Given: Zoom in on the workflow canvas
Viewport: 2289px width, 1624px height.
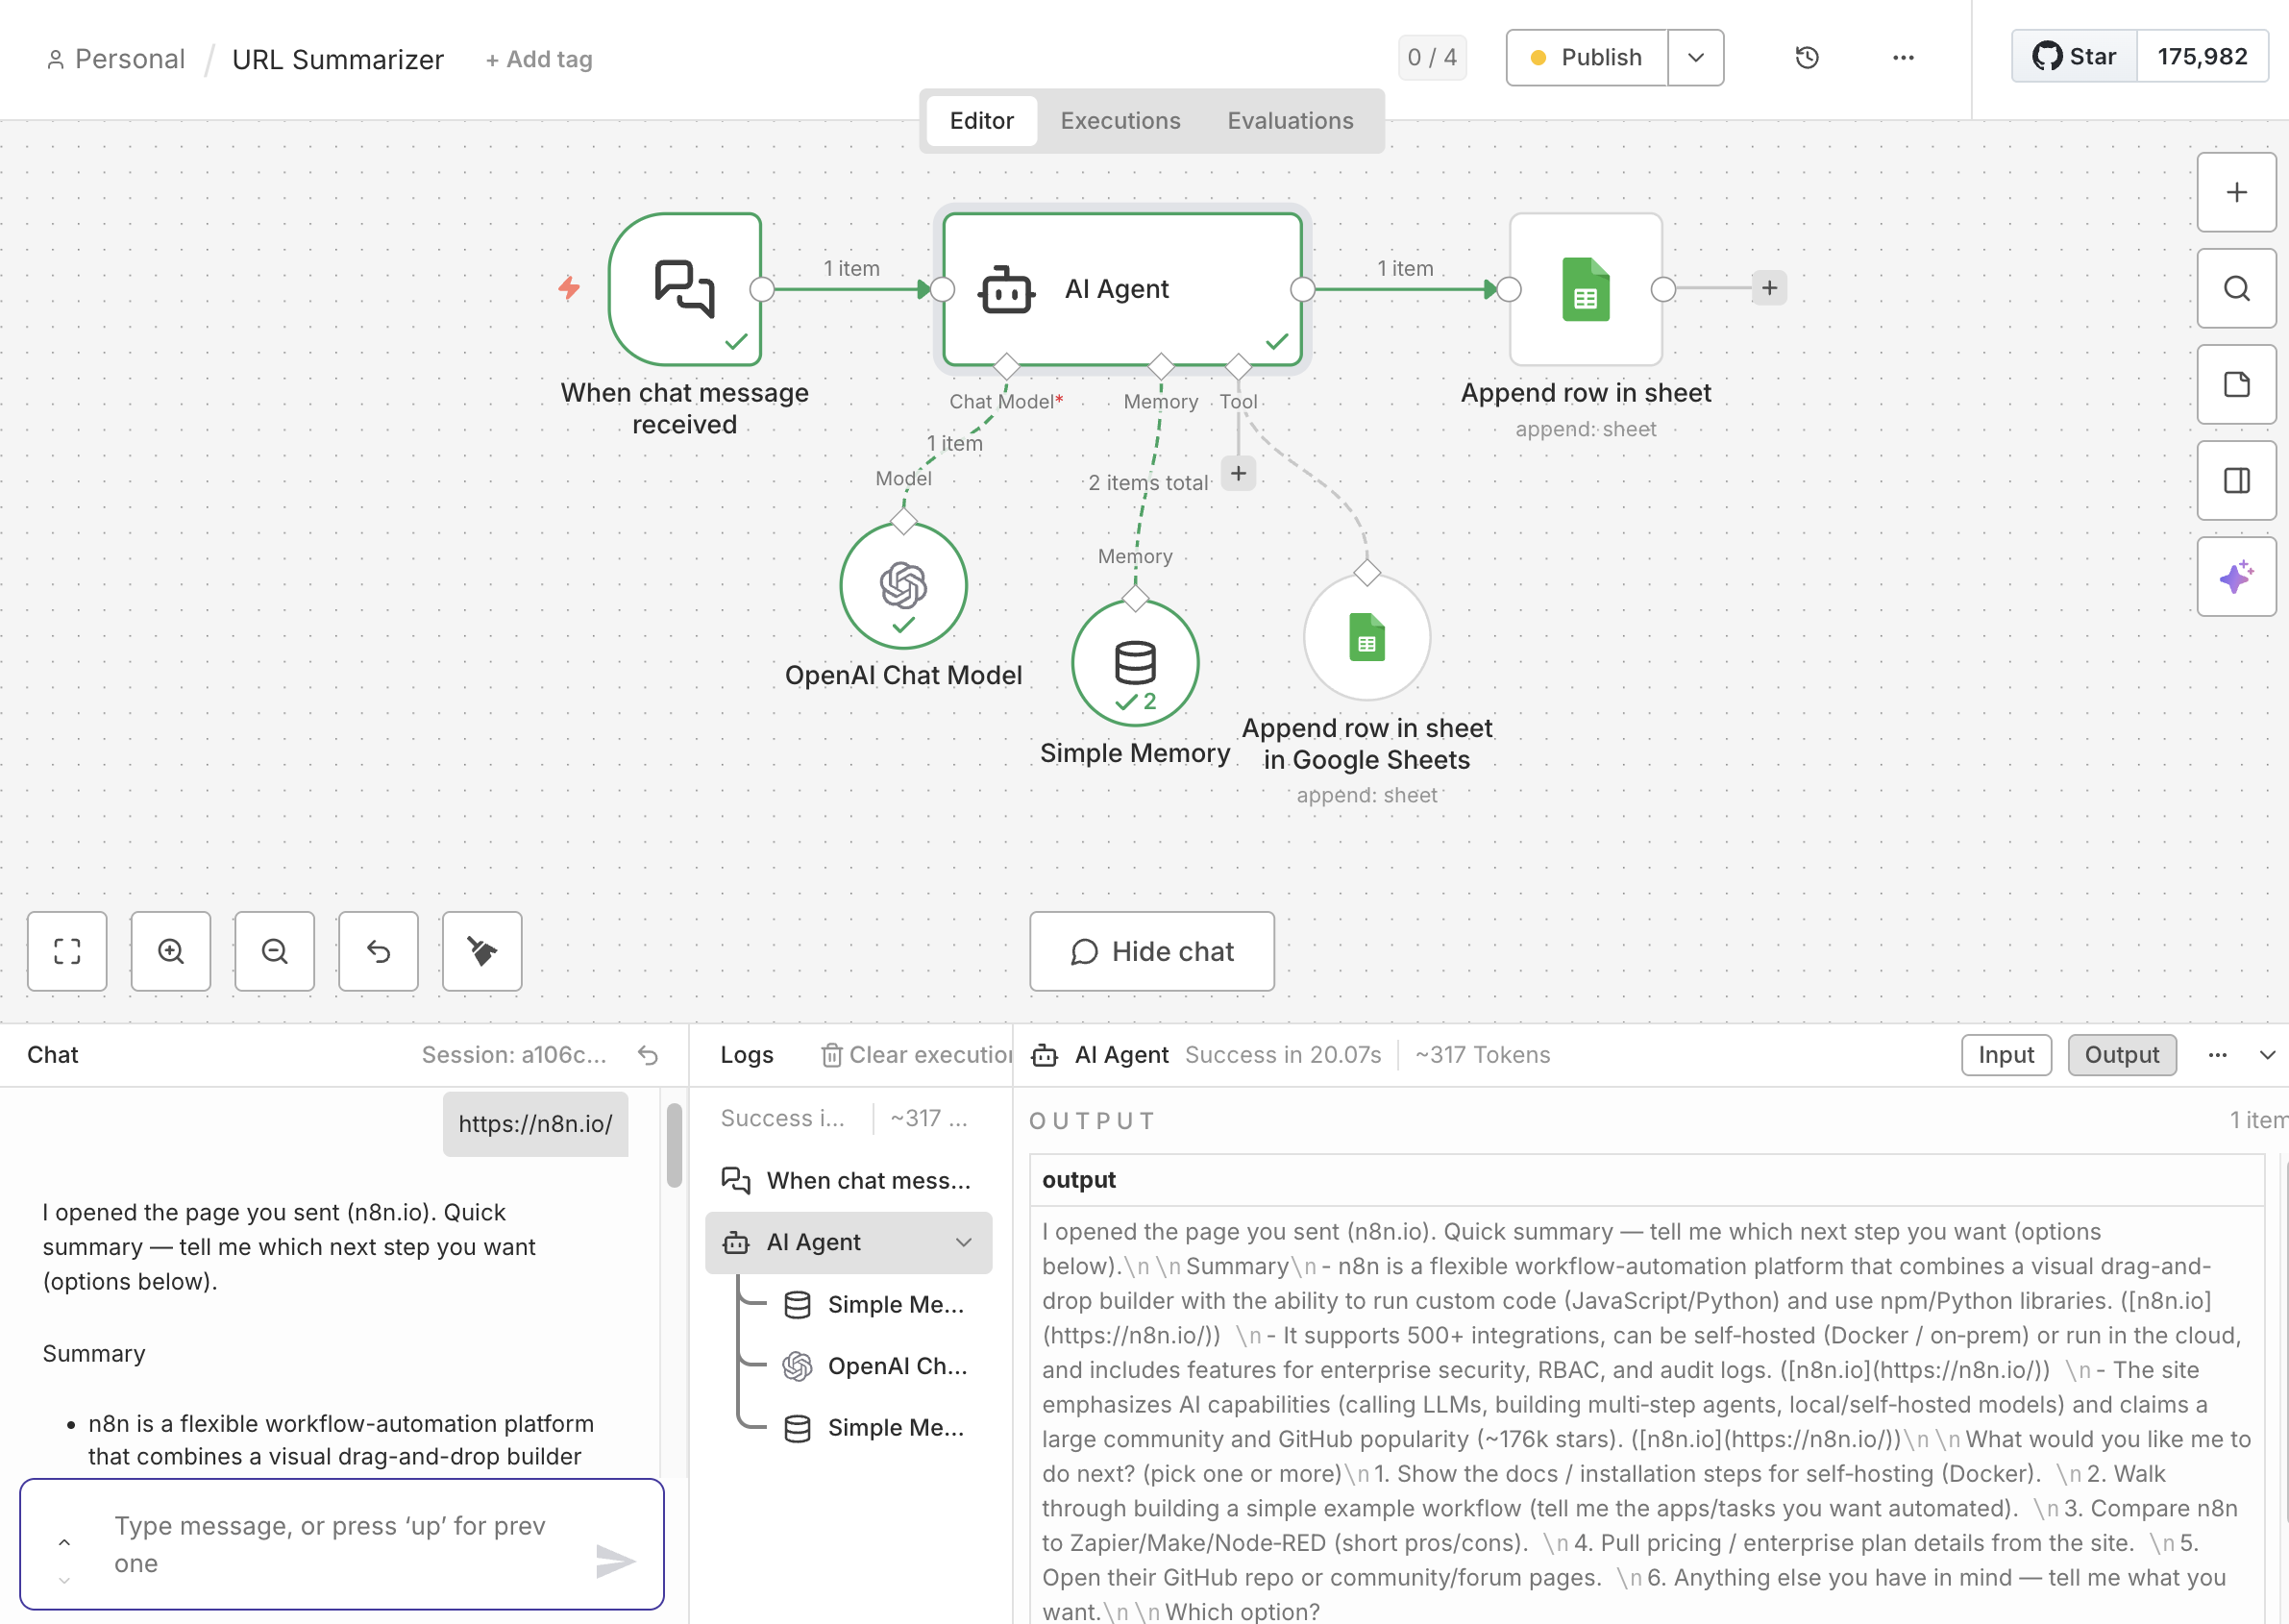Looking at the screenshot, I should pyautogui.click(x=171, y=951).
